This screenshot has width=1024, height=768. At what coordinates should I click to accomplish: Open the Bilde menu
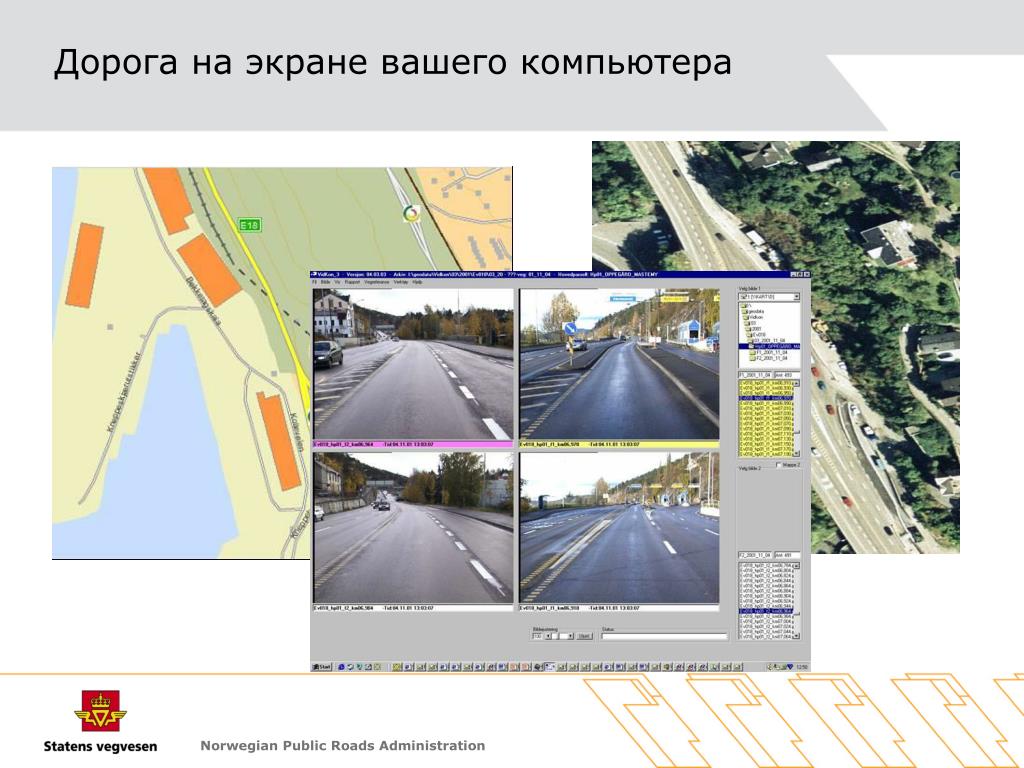tap(325, 282)
